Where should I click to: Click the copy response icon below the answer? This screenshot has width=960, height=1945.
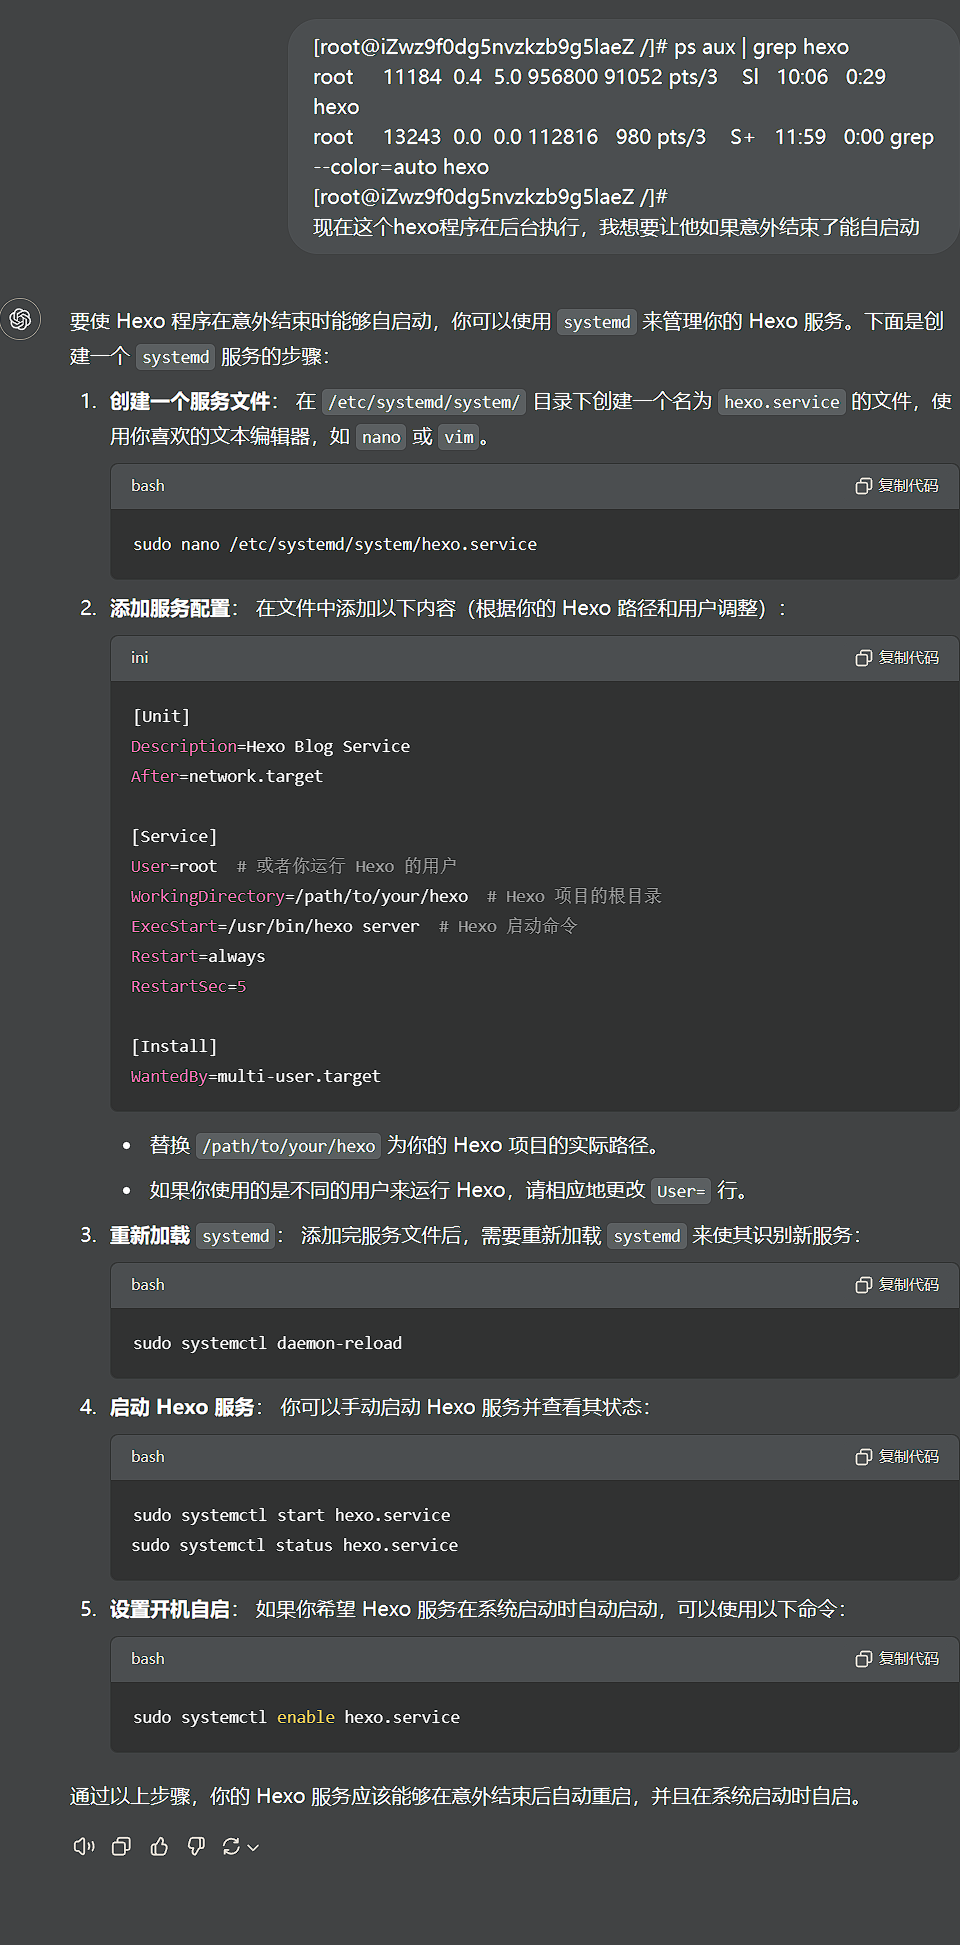[121, 1846]
